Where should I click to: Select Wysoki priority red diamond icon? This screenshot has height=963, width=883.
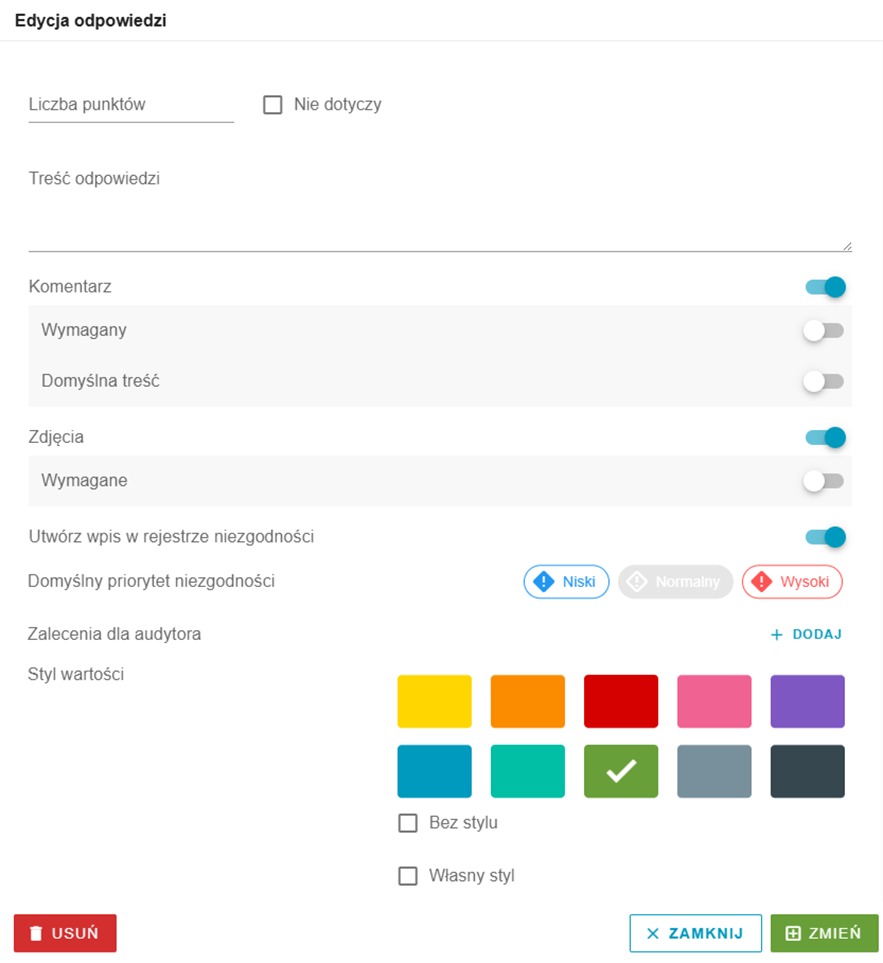click(x=761, y=582)
